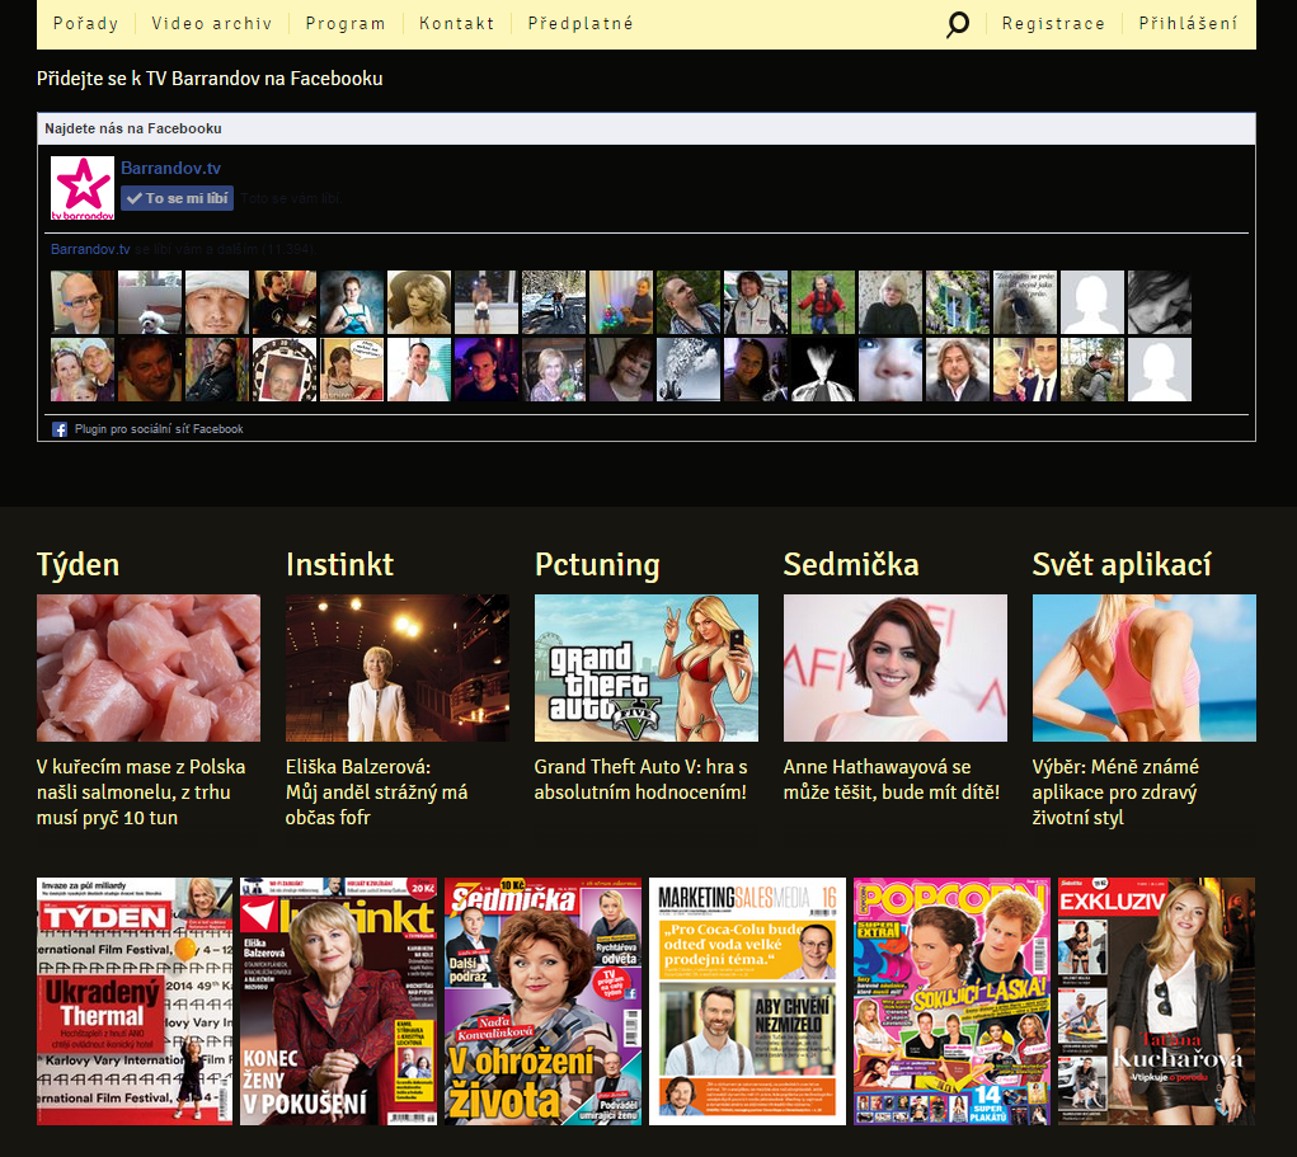Read the article about salmonella in Polish chicken
Screen dimensions: 1297x1157
[141, 792]
